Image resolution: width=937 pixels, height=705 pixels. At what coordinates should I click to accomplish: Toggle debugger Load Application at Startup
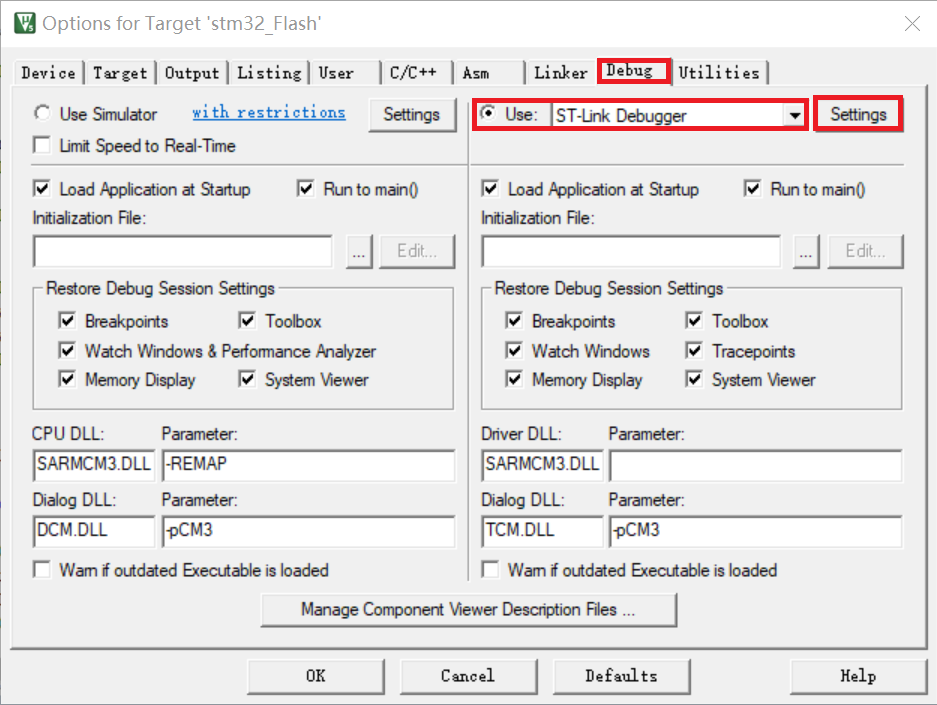click(x=490, y=189)
